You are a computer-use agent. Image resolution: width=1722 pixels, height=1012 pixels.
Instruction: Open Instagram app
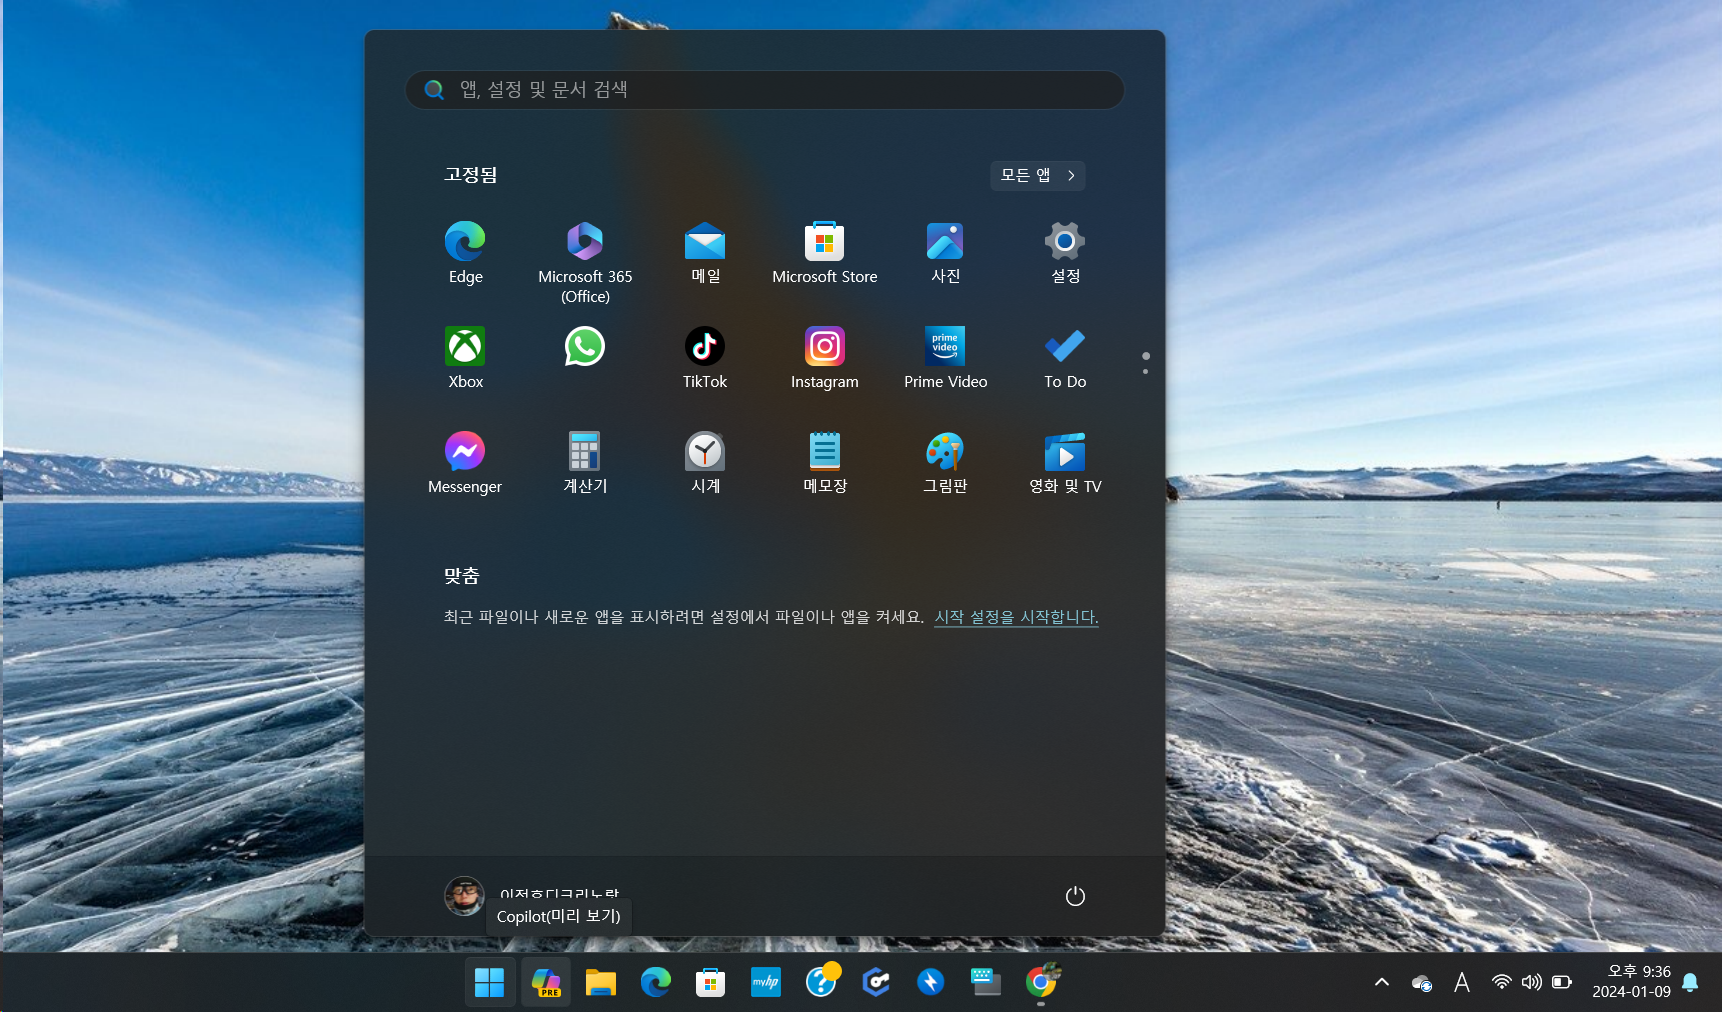pyautogui.click(x=825, y=358)
